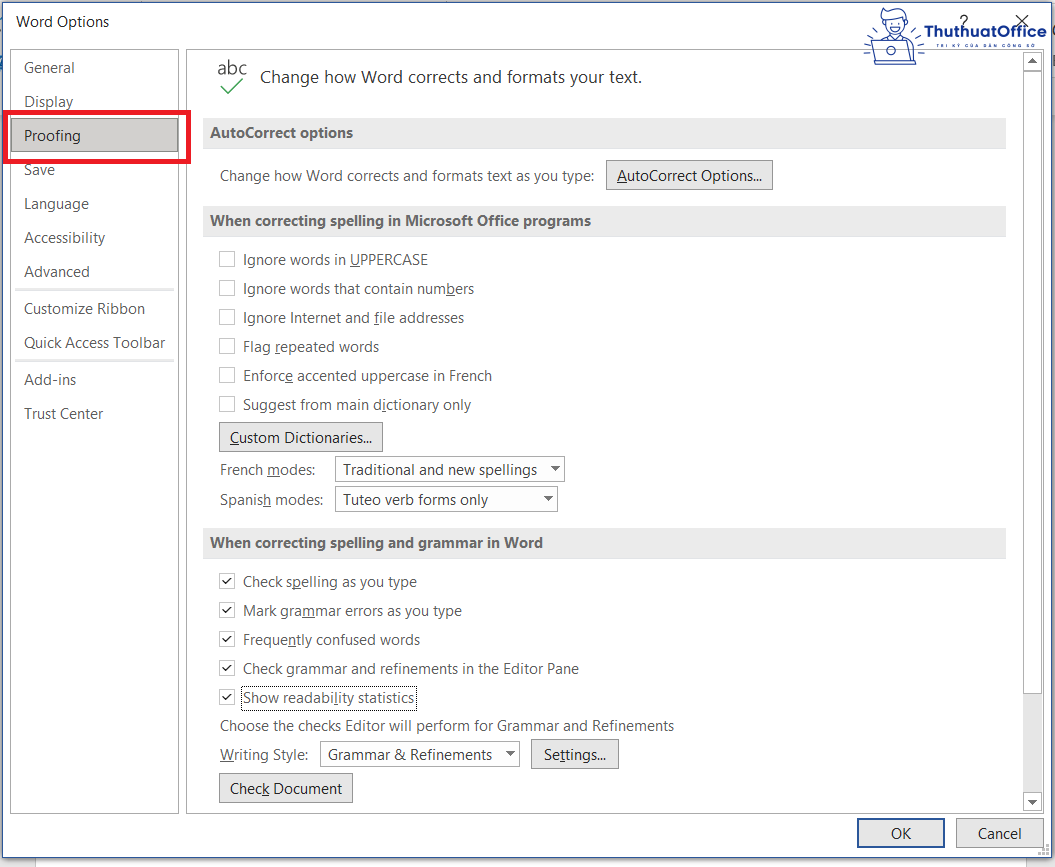The image size is (1055, 867).
Task: Open the Writing Style Settings button
Action: pyautogui.click(x=575, y=755)
